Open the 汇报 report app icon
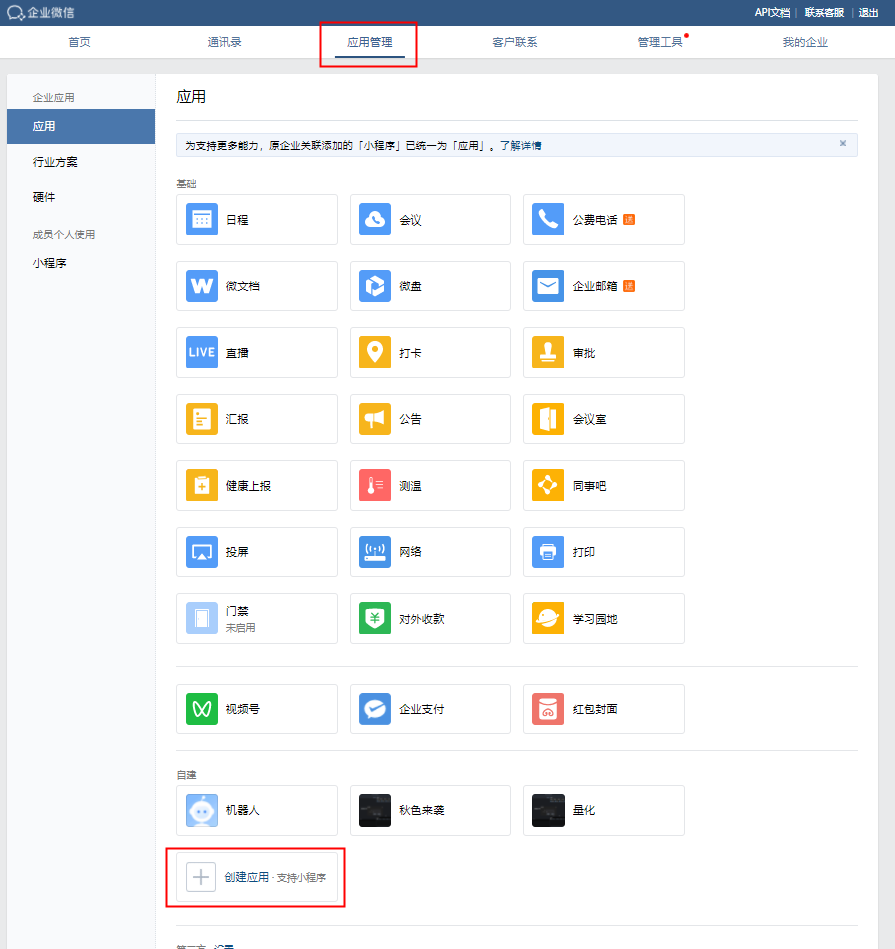The image size is (895, 949). pyautogui.click(x=202, y=419)
